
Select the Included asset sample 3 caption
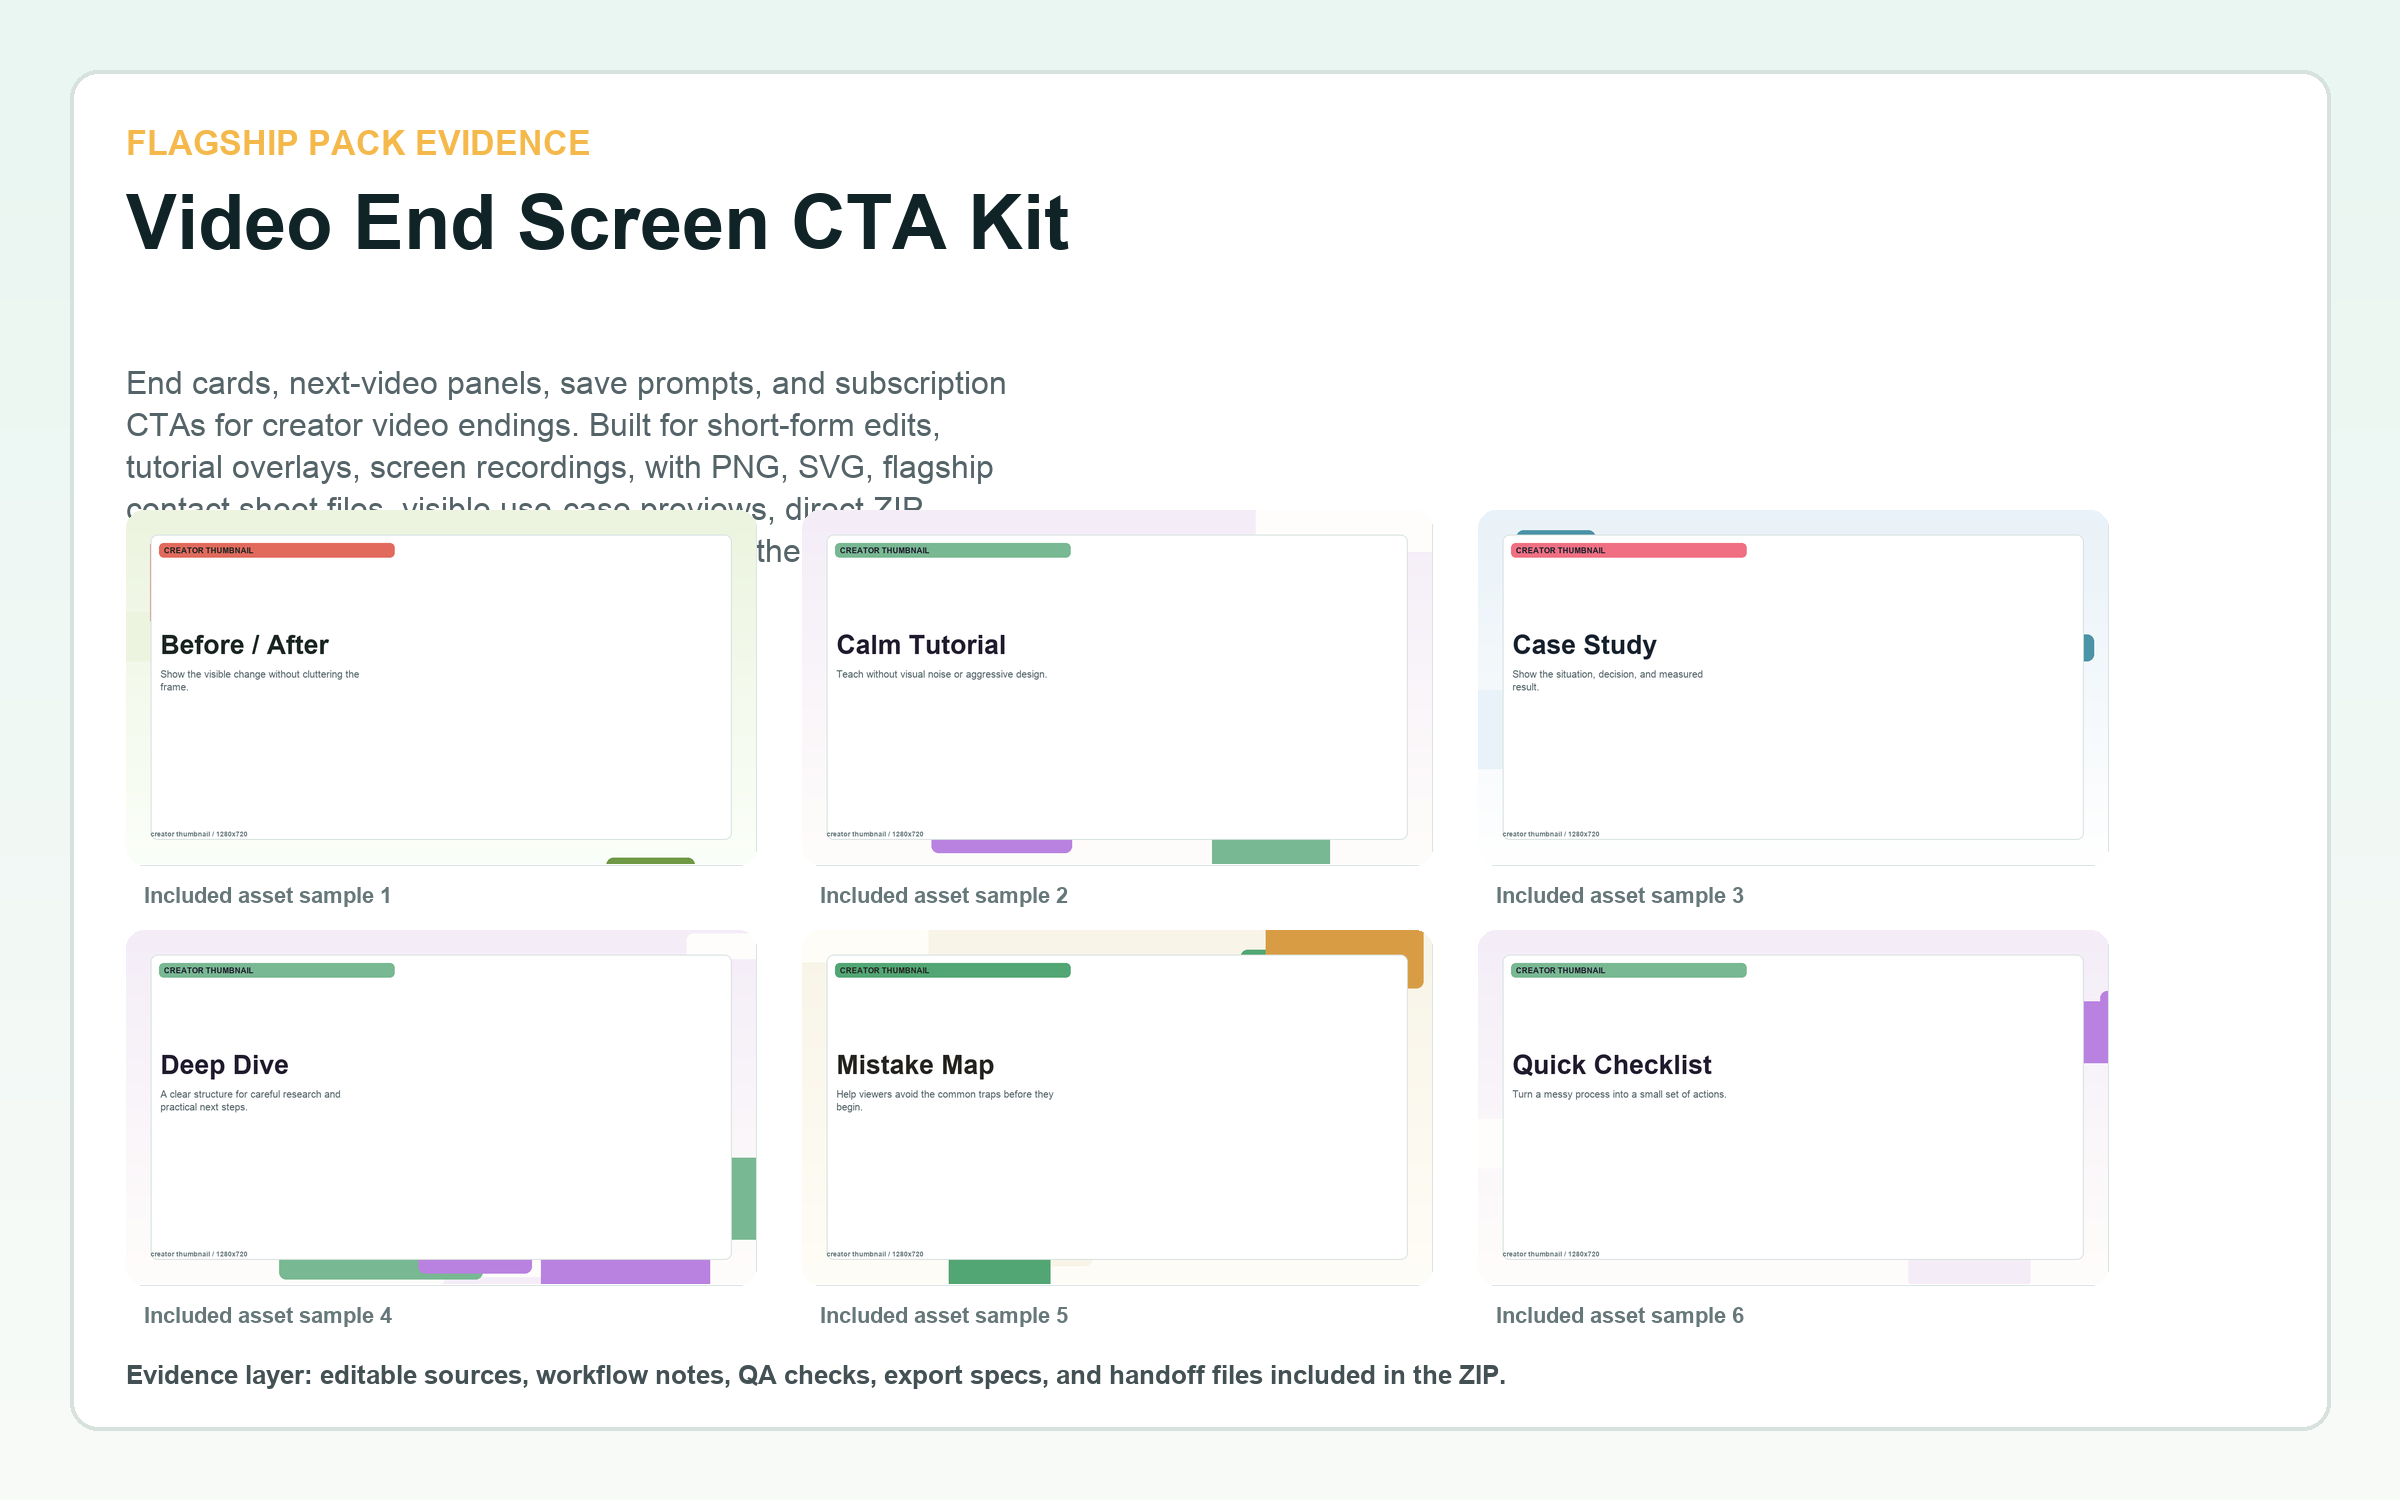[1620, 896]
